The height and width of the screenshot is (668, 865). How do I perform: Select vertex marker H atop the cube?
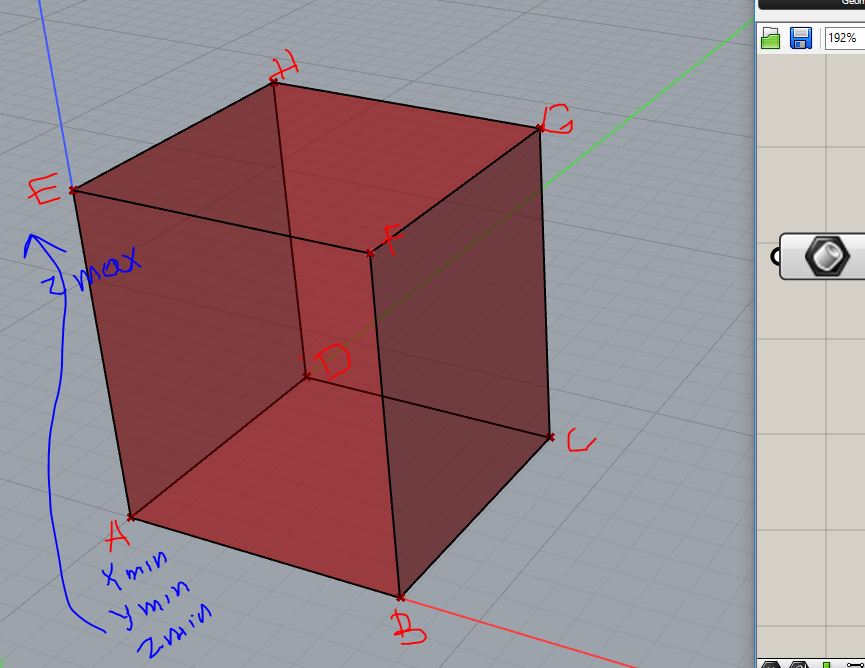272,82
